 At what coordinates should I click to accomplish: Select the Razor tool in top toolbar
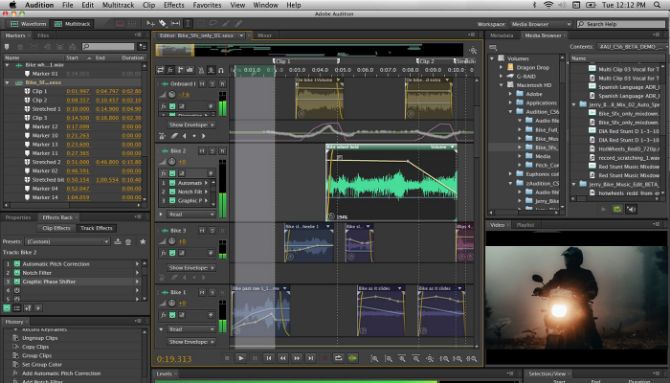coord(163,24)
